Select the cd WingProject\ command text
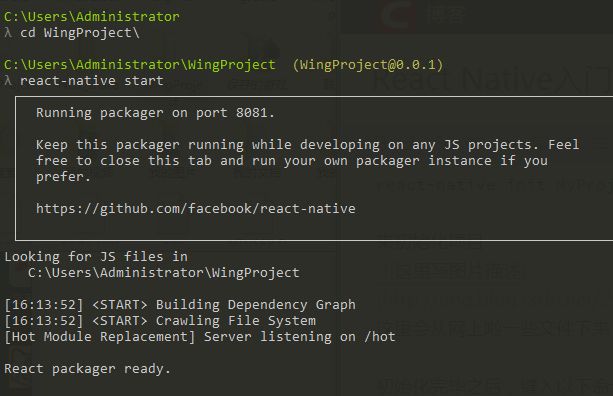Screen dimensions: 613x396 [x=79, y=33]
